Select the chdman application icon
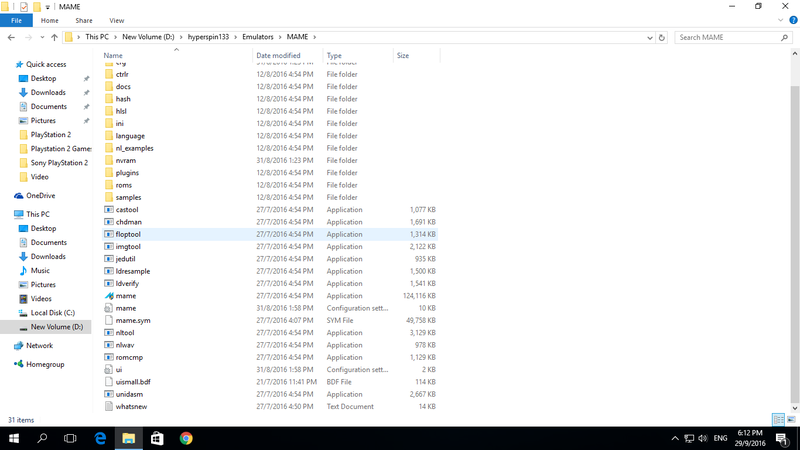The image size is (800, 450). [109, 222]
